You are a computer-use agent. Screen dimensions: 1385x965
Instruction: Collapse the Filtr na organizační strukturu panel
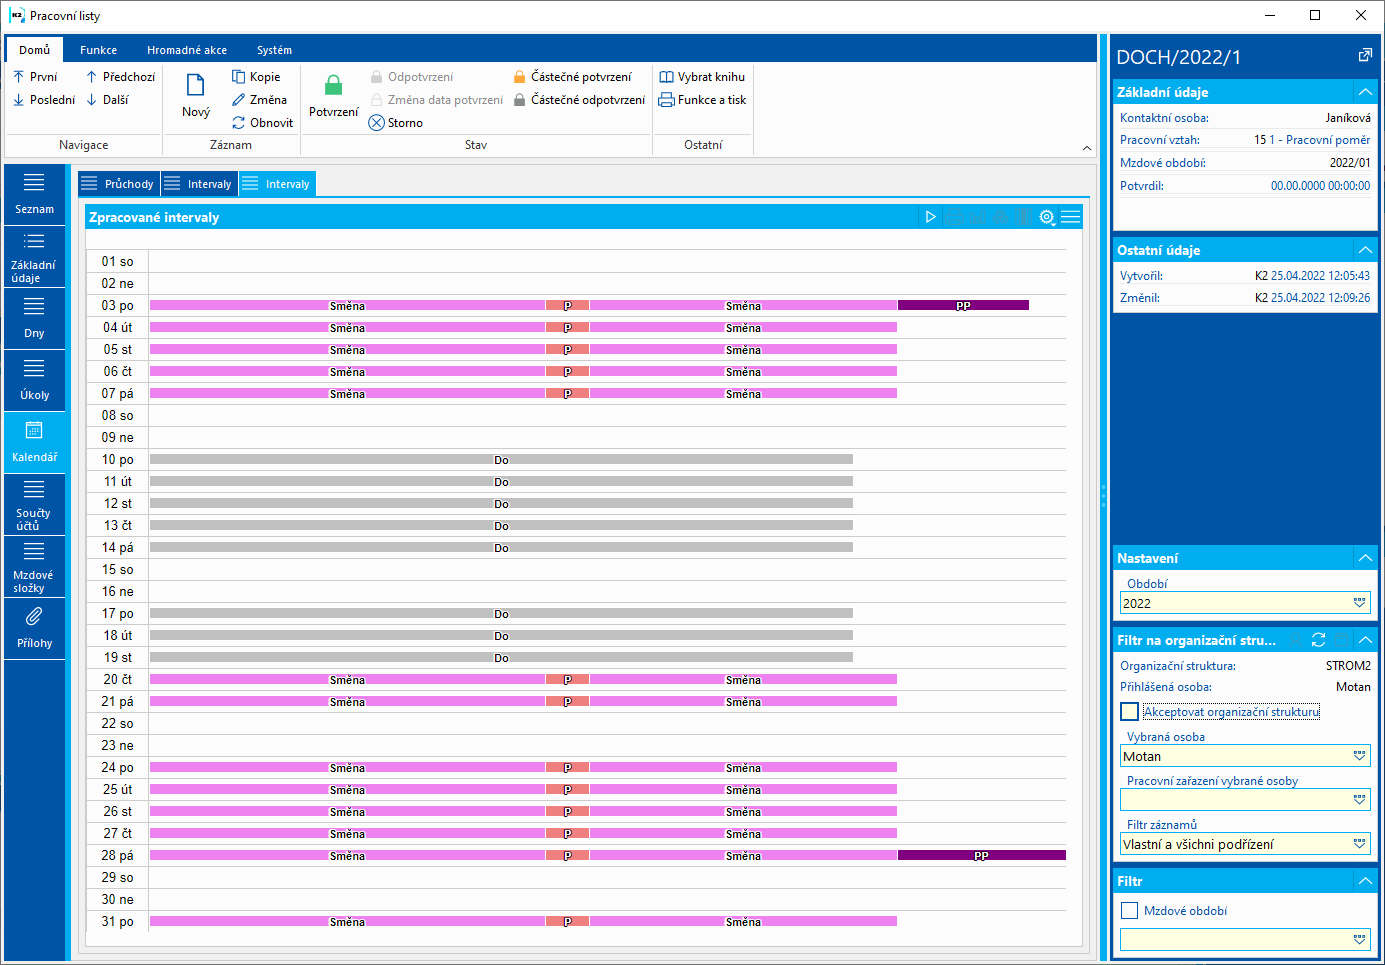tap(1365, 640)
